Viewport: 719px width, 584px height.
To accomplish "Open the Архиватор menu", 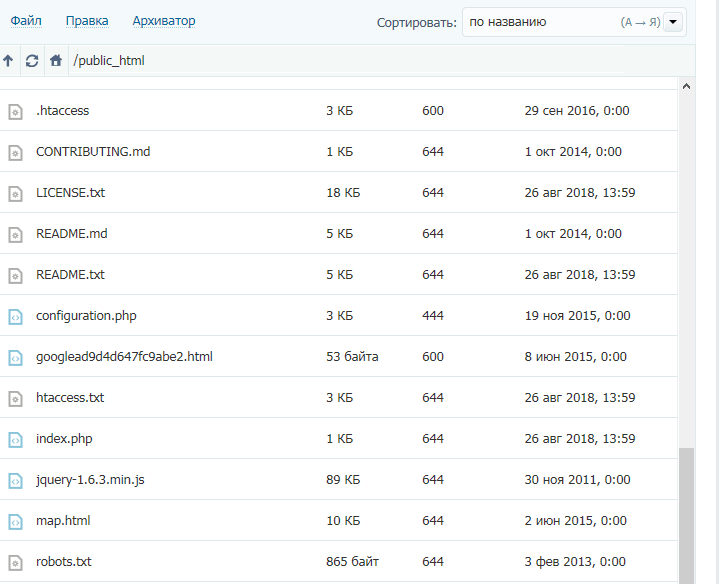I will pos(164,21).
